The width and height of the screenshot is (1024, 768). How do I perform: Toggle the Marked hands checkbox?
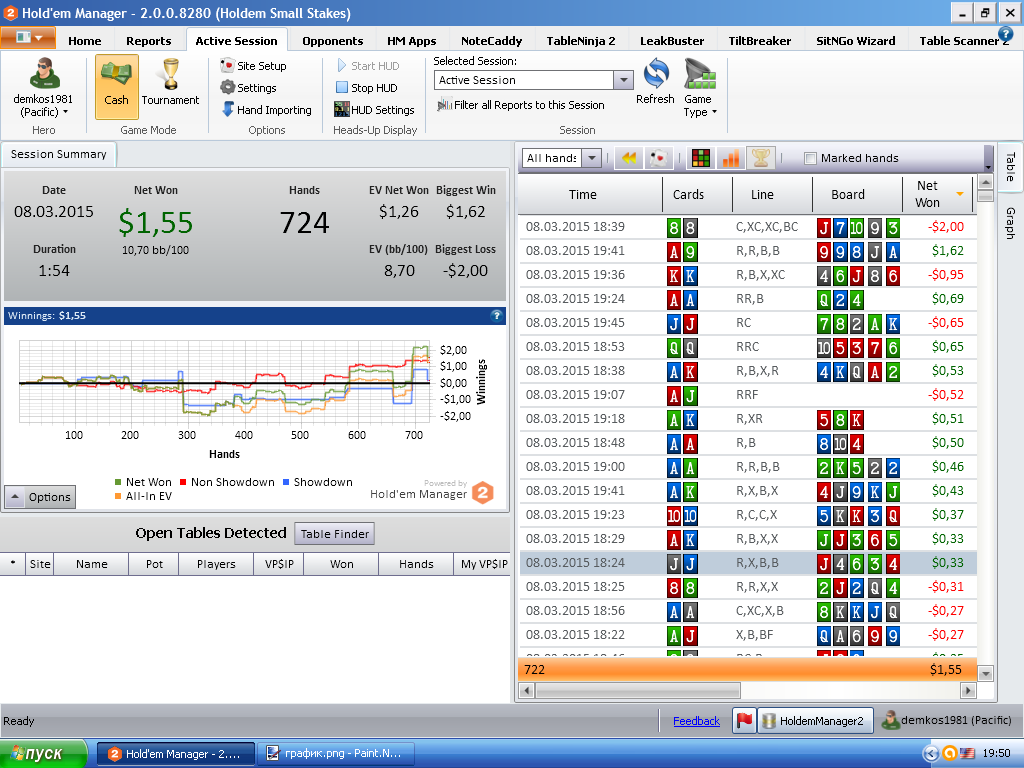click(810, 158)
